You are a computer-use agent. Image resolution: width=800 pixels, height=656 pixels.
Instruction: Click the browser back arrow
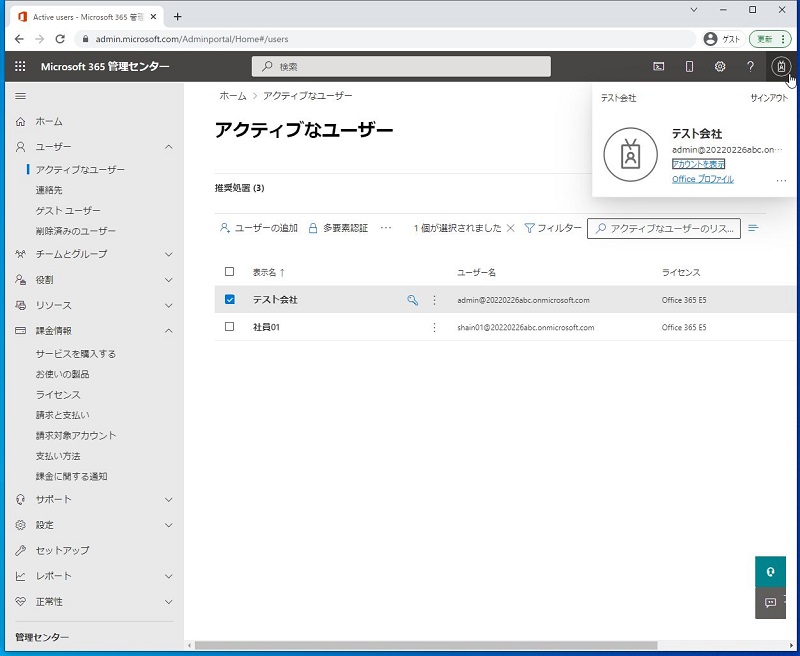[x=19, y=39]
